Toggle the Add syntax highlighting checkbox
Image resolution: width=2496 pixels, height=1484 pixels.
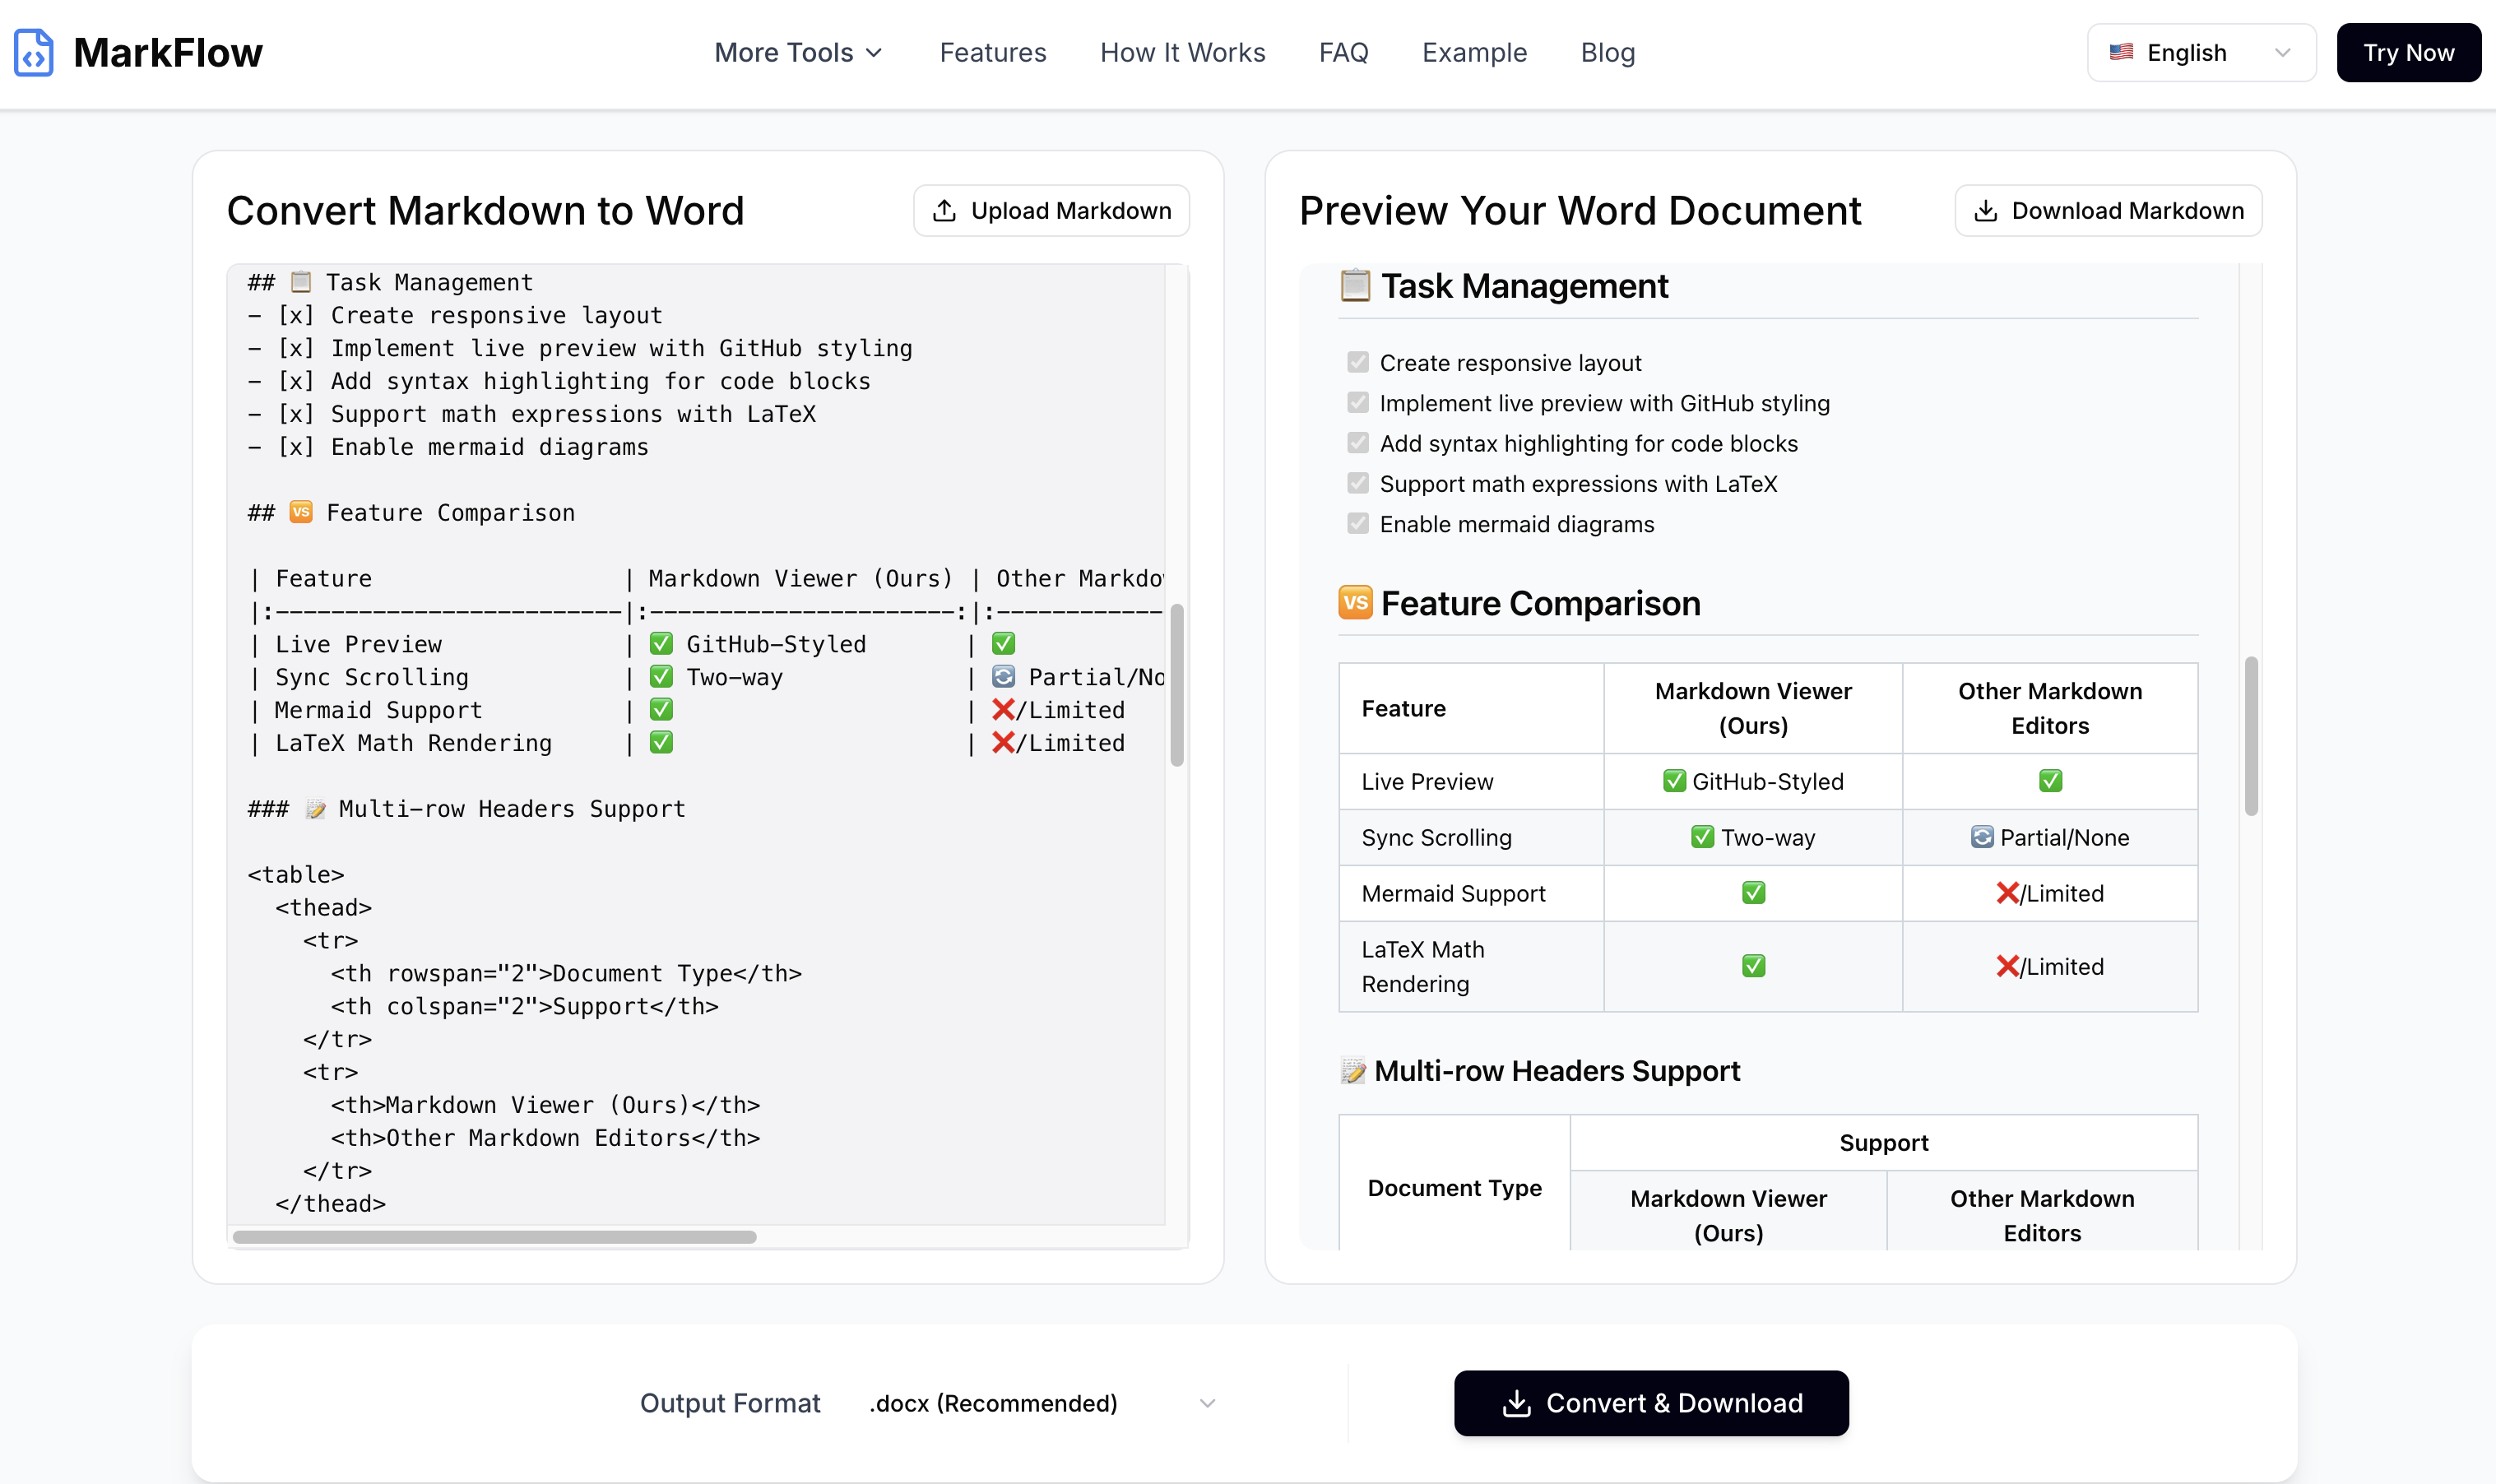(x=1357, y=443)
